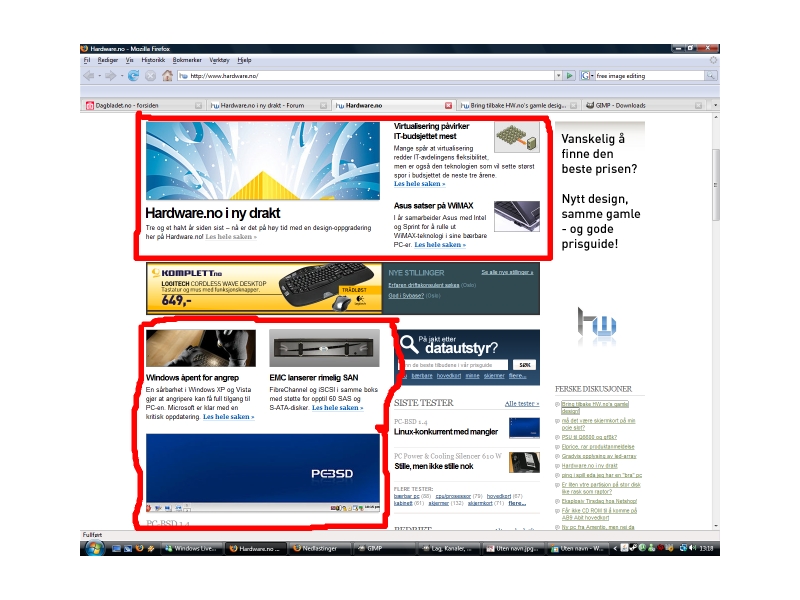This screenshot has height=600, width=800.
Task: Open the Vis menu
Action: point(130,60)
